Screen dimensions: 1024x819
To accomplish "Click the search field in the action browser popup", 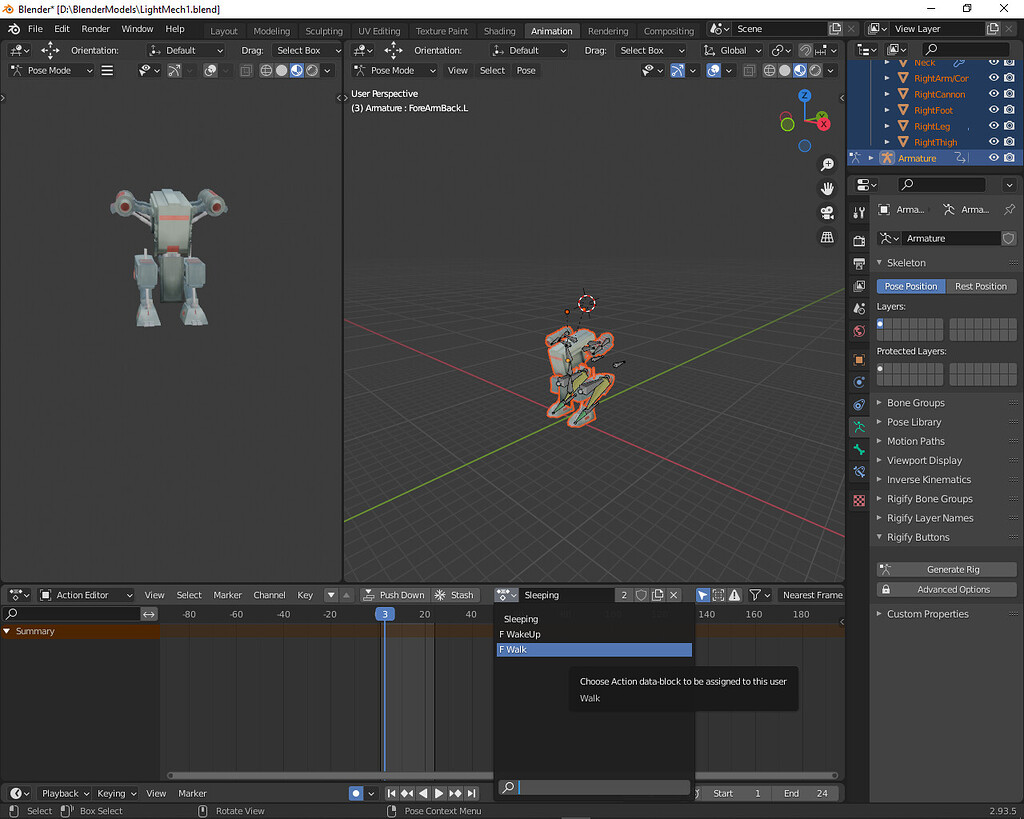I will (x=594, y=787).
